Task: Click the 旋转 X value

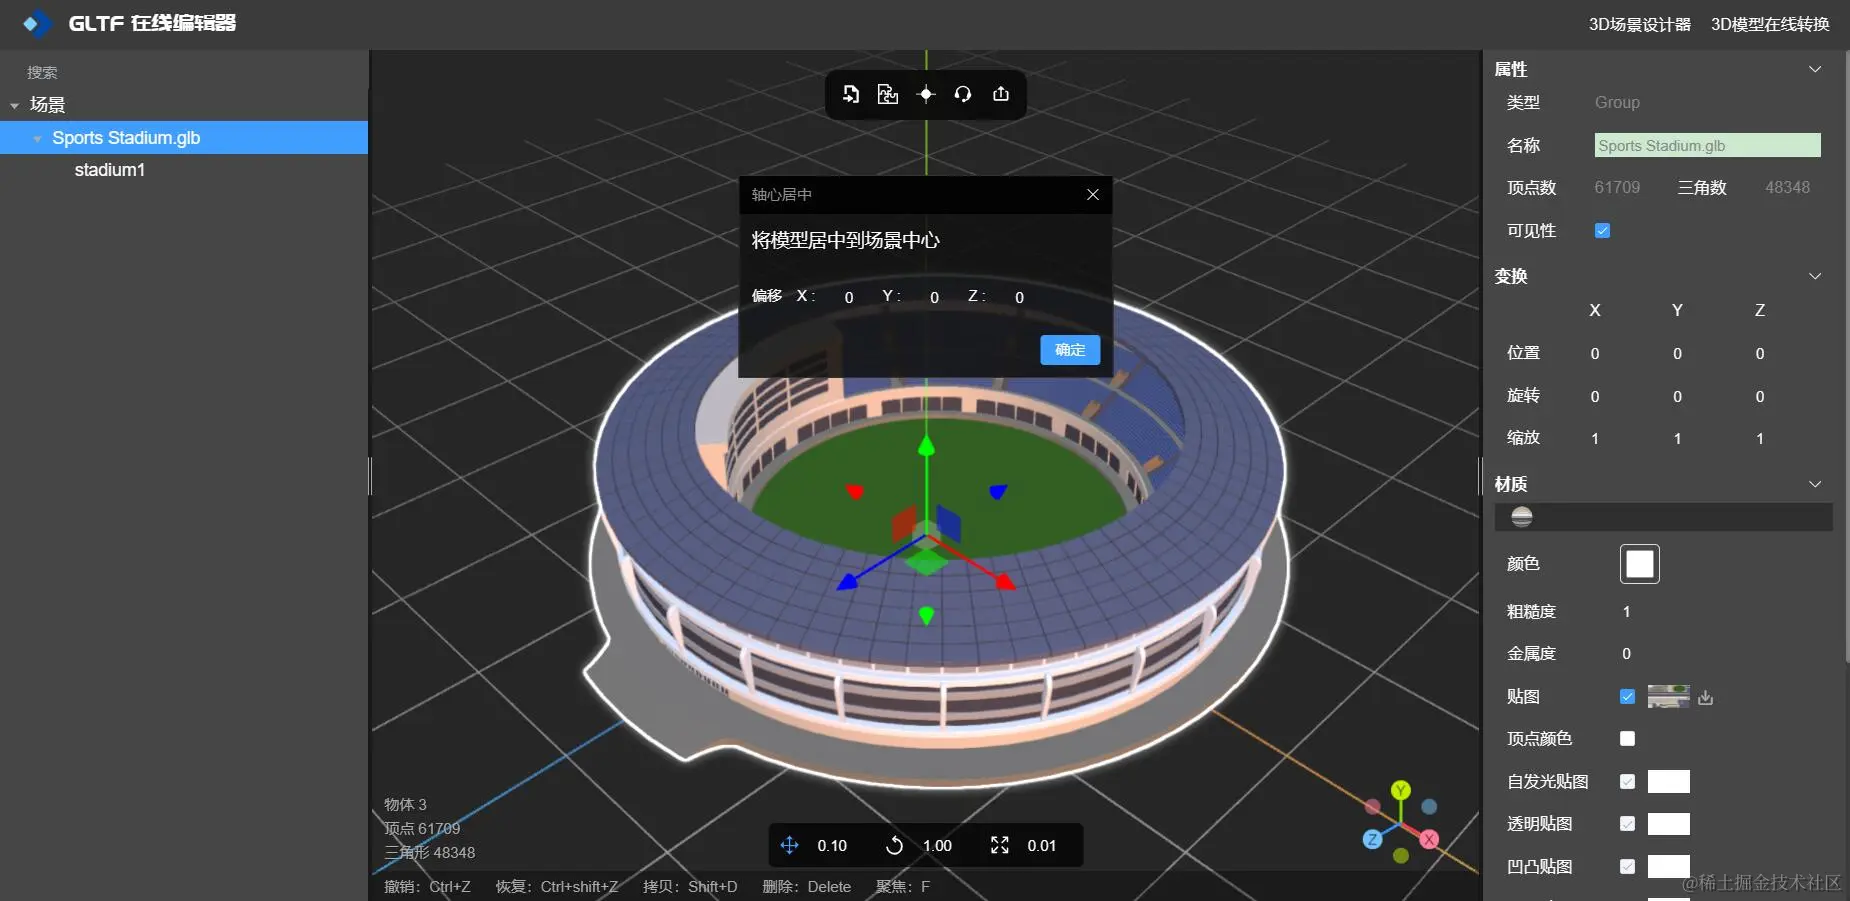Action: tap(1595, 397)
